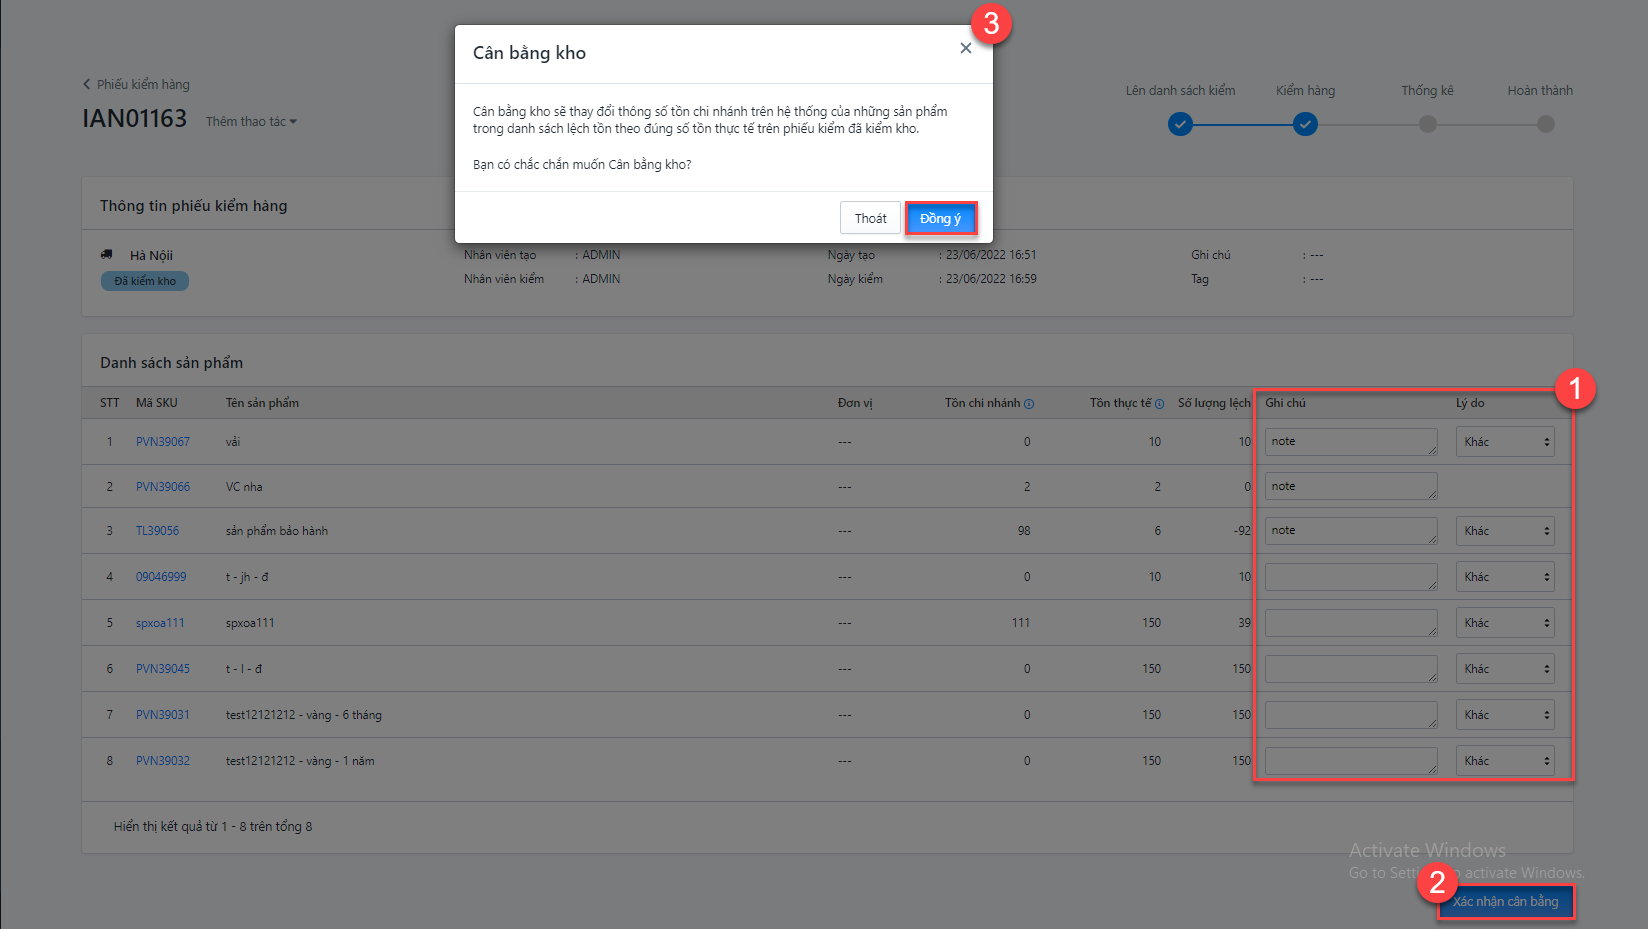This screenshot has width=1648, height=929.
Task: Open SKU link PVN39067
Action: (163, 441)
